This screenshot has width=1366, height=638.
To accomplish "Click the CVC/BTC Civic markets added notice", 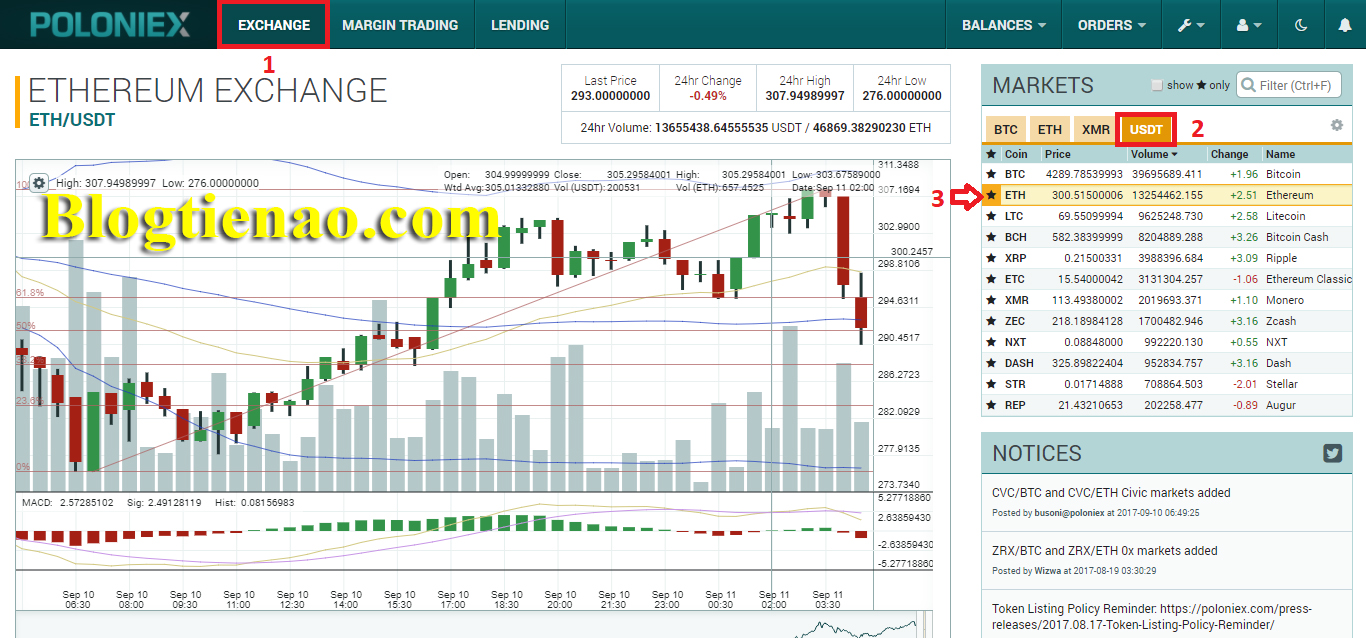I will coord(1111,493).
